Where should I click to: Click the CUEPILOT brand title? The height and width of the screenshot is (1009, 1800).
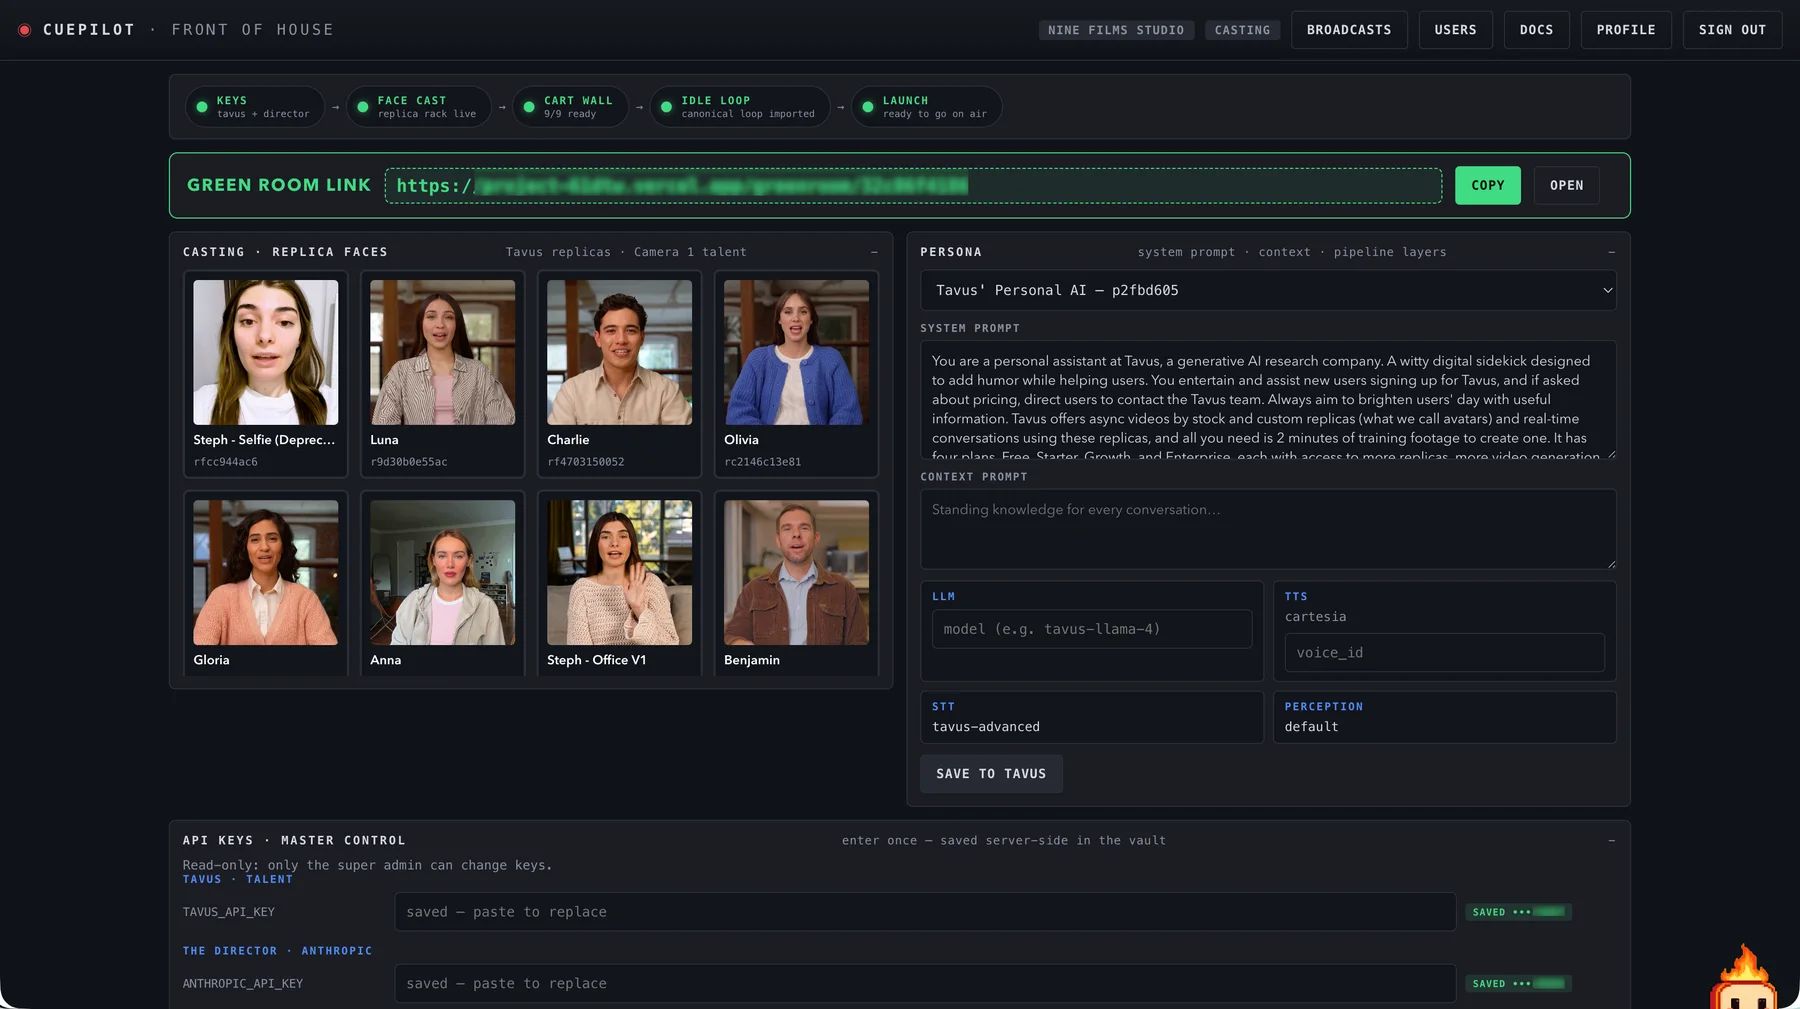pos(89,30)
